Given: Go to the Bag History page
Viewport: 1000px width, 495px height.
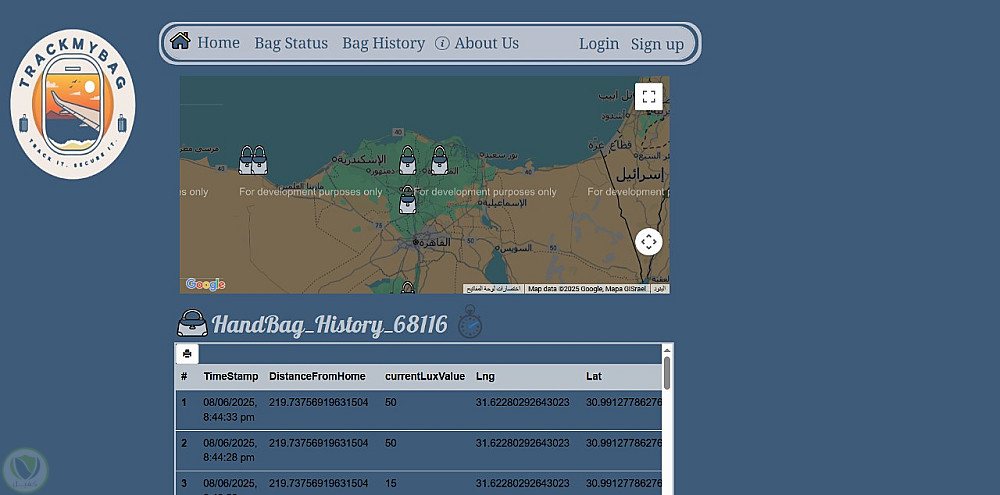Looking at the screenshot, I should [383, 43].
